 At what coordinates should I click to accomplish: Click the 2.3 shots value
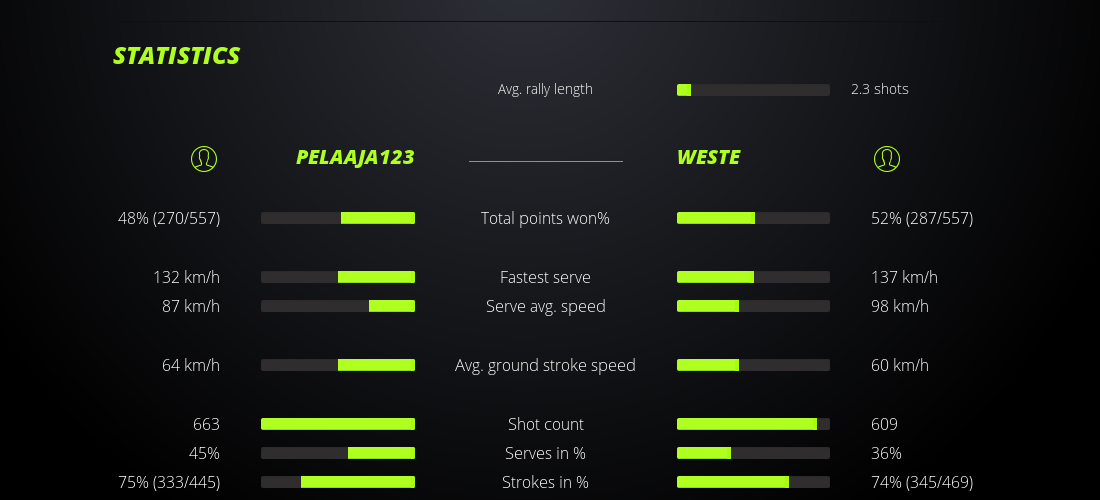click(879, 89)
